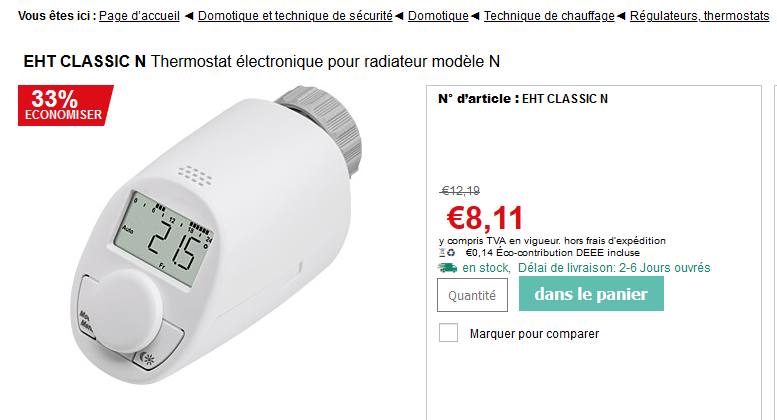Click the struck-through €12,19 price
The width and height of the screenshot is (777, 420).
click(460, 191)
